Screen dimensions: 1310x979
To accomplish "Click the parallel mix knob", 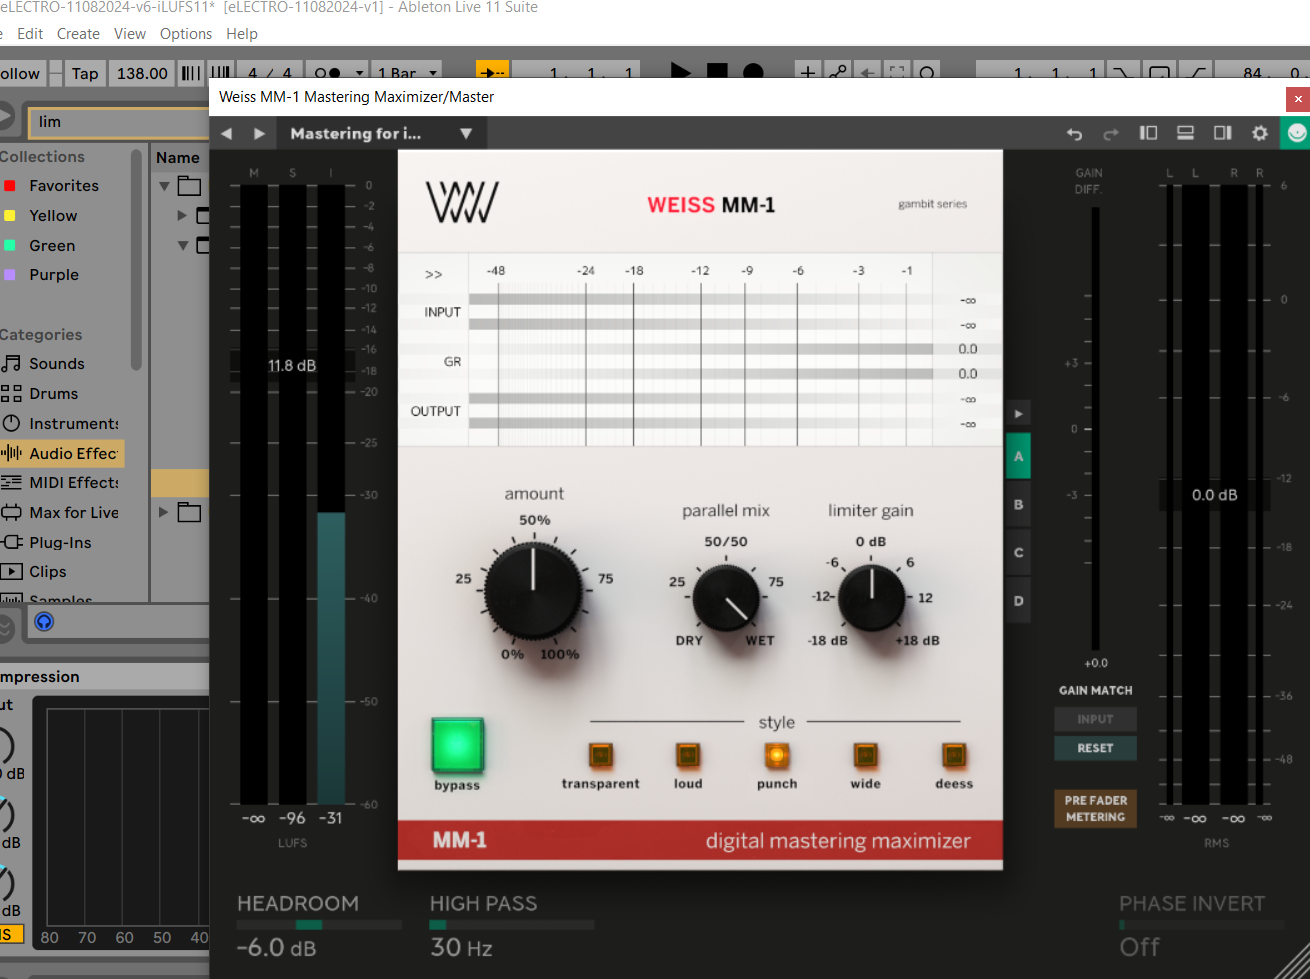I will 726,598.
